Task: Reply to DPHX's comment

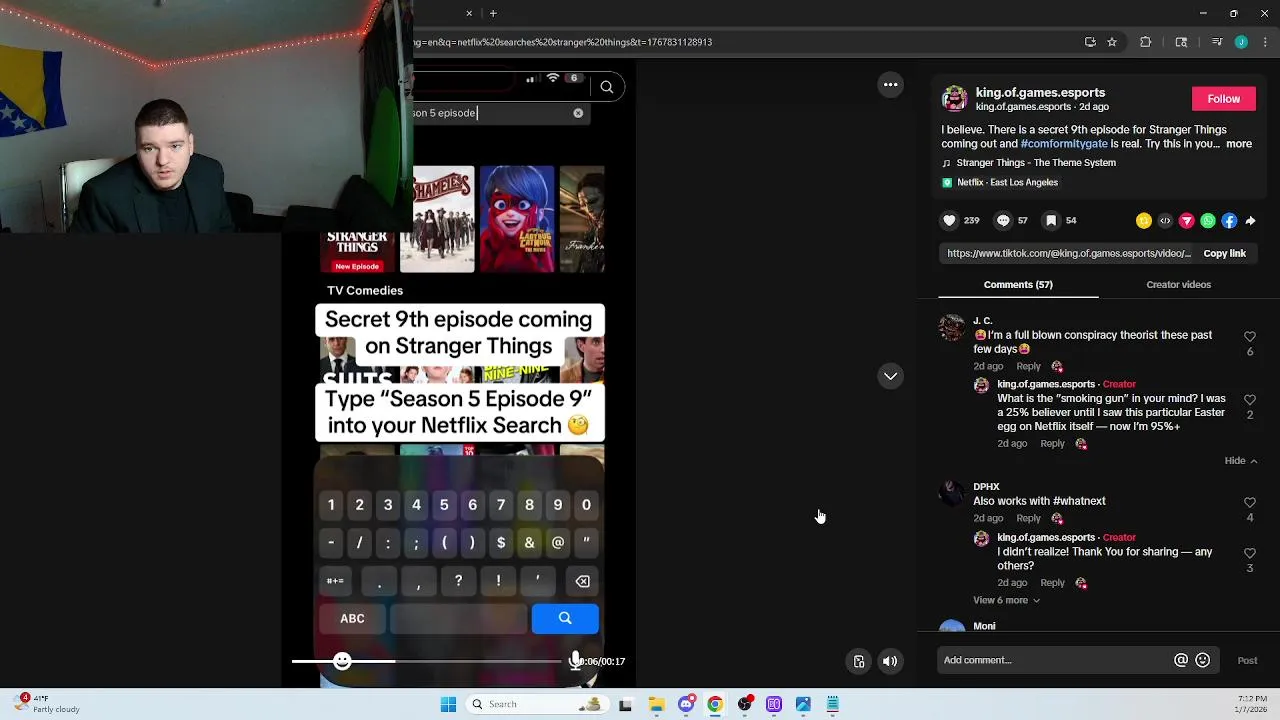Action: (1028, 519)
